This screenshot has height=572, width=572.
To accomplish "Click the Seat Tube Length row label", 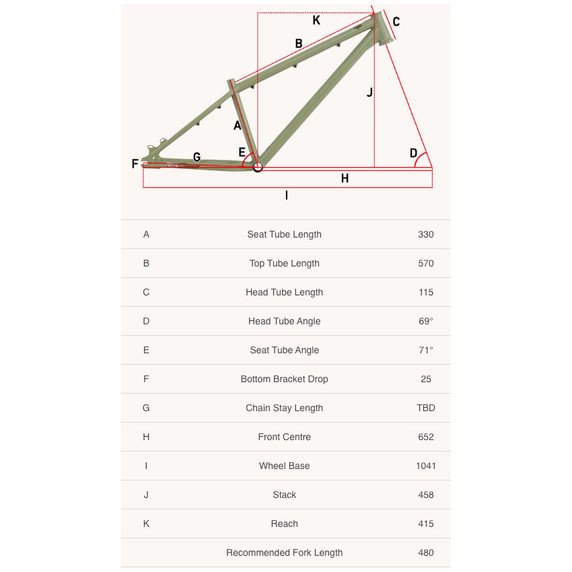I will tap(284, 235).
